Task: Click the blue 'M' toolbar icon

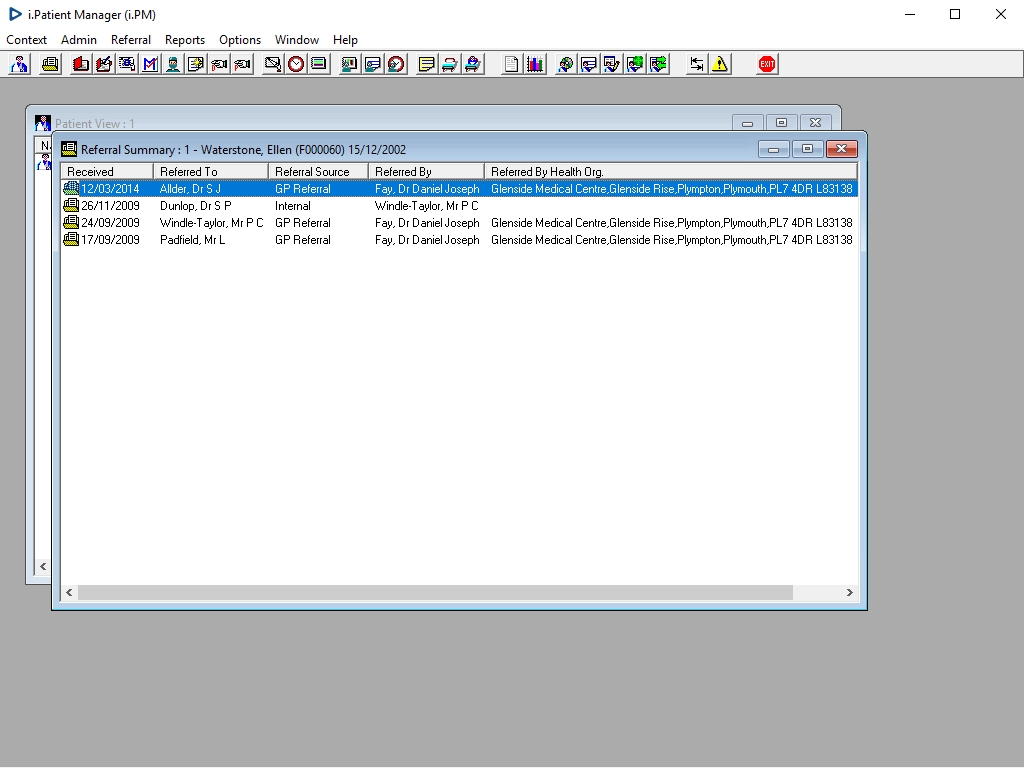Action: [x=150, y=64]
